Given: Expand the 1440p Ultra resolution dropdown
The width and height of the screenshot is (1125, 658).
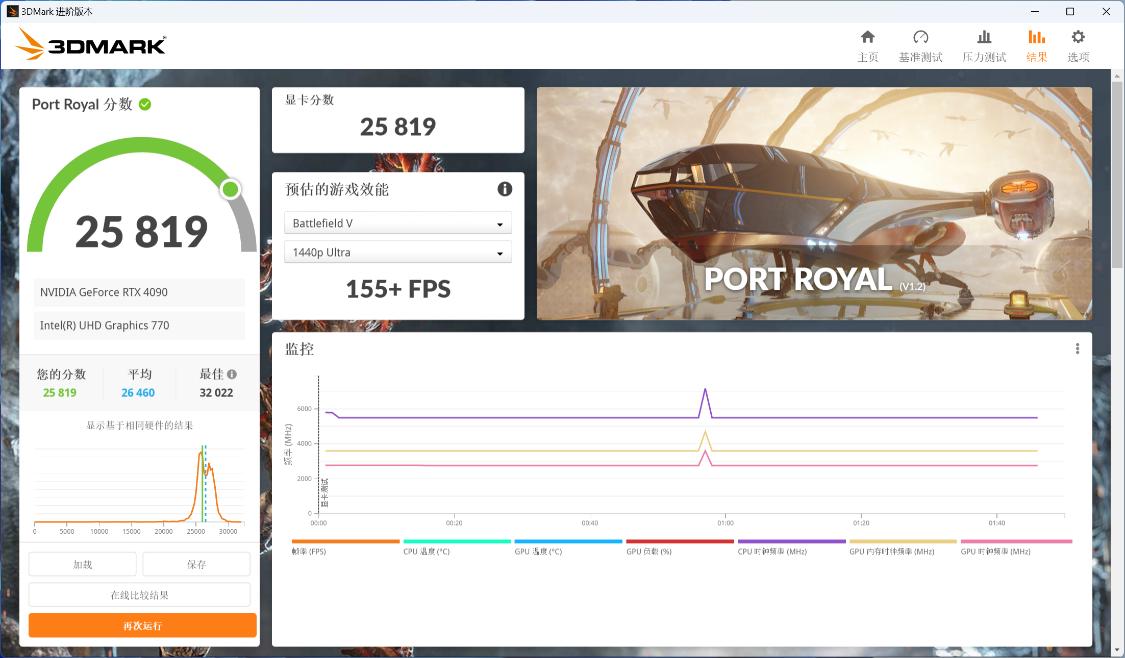Looking at the screenshot, I should [398, 252].
